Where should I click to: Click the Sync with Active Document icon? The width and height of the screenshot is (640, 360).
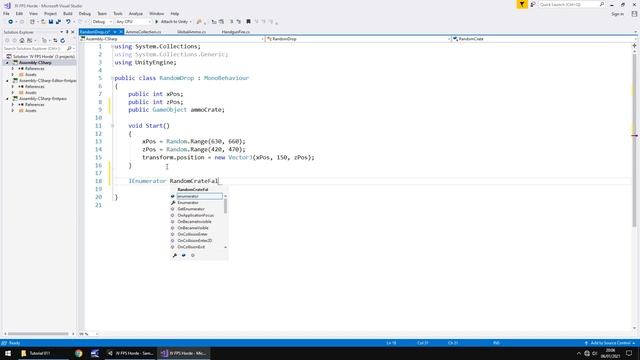(x=55, y=40)
